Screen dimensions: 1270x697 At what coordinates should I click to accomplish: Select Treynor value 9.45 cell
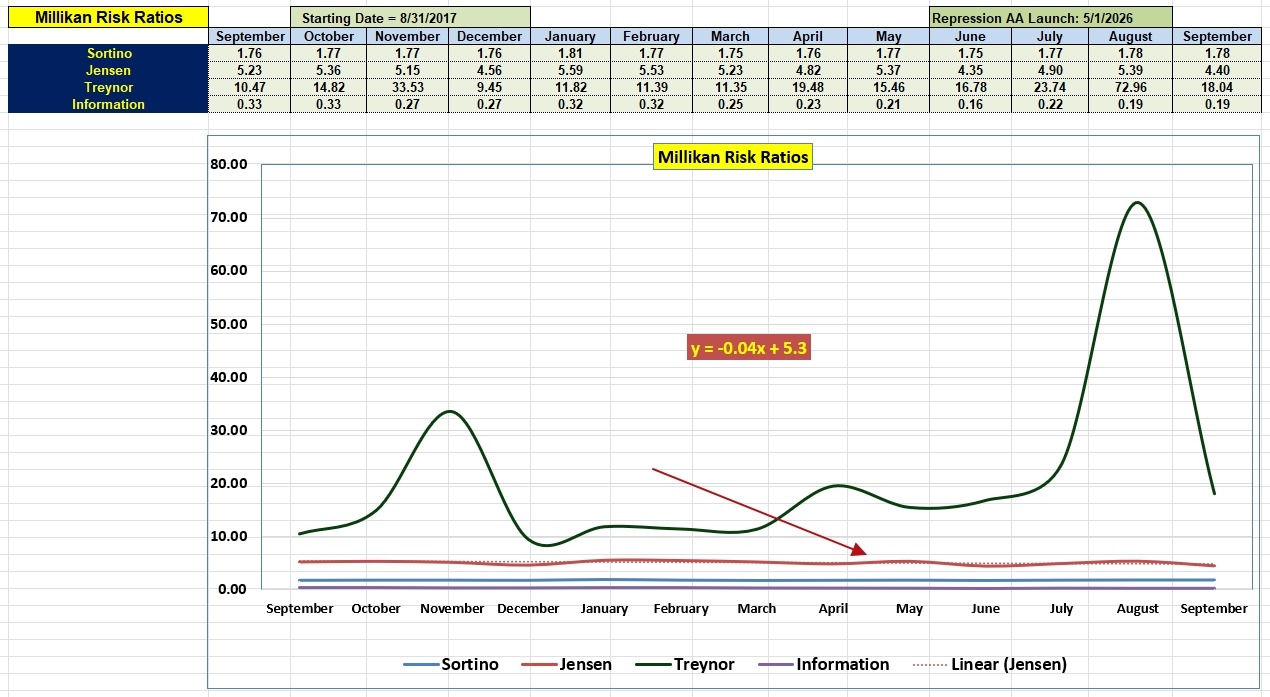tap(490, 87)
